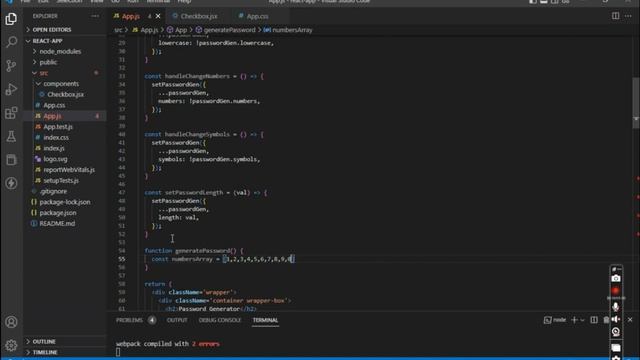
Task: Open terminal launch profile dropdown arrow
Action: pyautogui.click(x=582, y=320)
